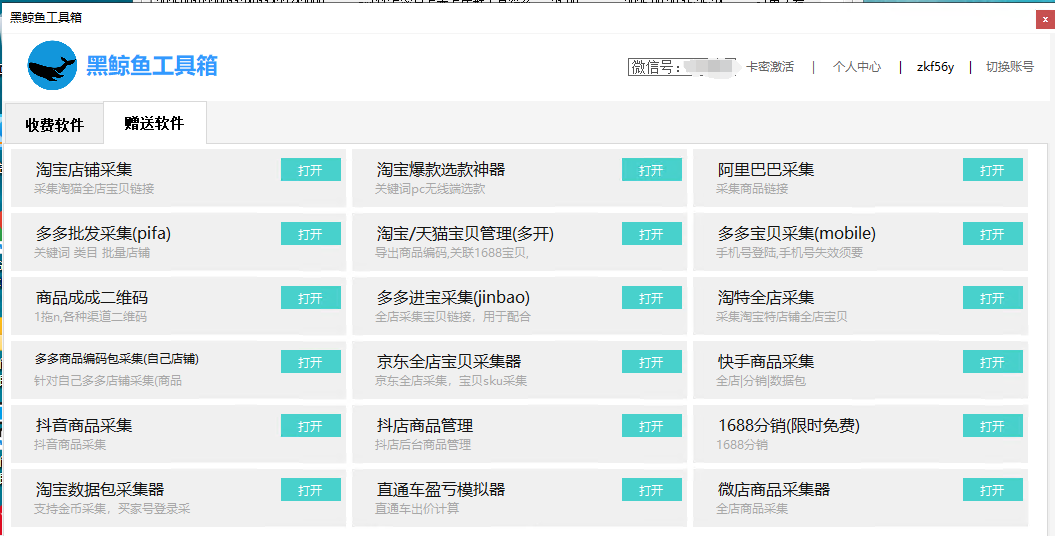Click the 抖店商品管理 title
This screenshot has width=1055, height=536.
[x=425, y=425]
